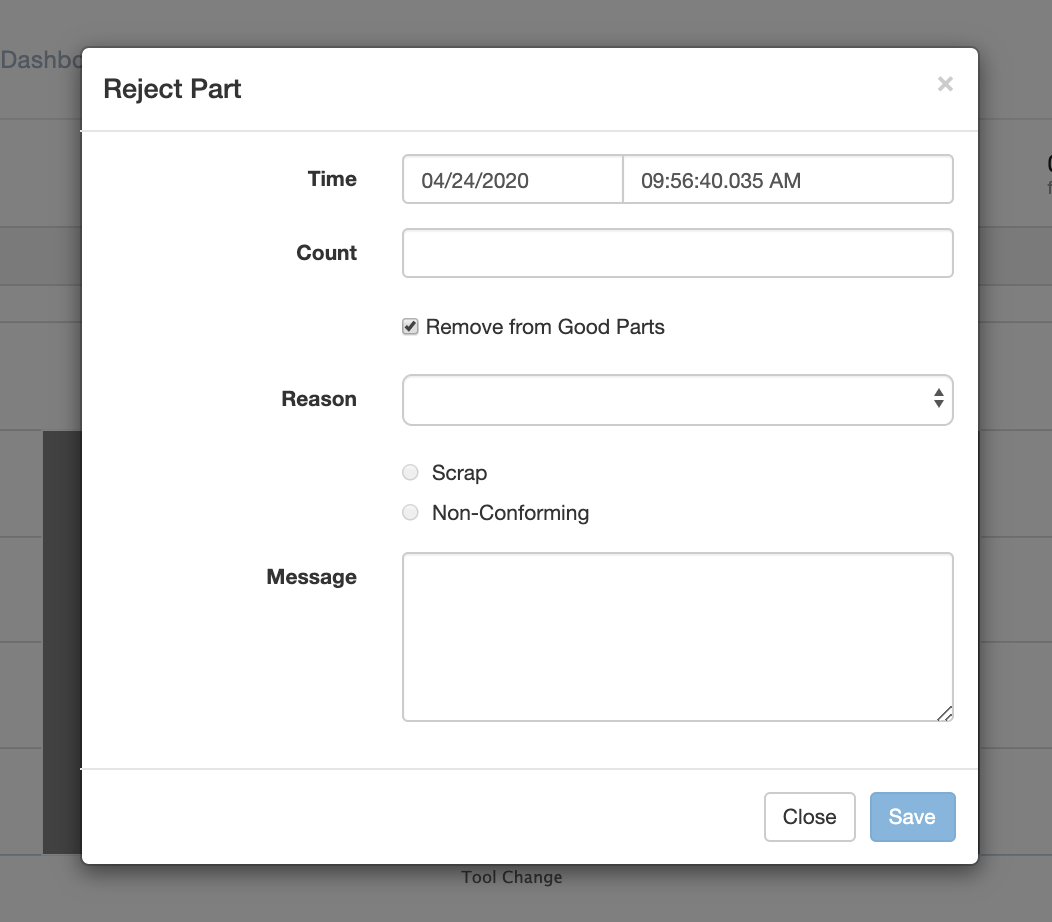The height and width of the screenshot is (922, 1052).
Task: Click inside the Message text area
Action: point(678,637)
